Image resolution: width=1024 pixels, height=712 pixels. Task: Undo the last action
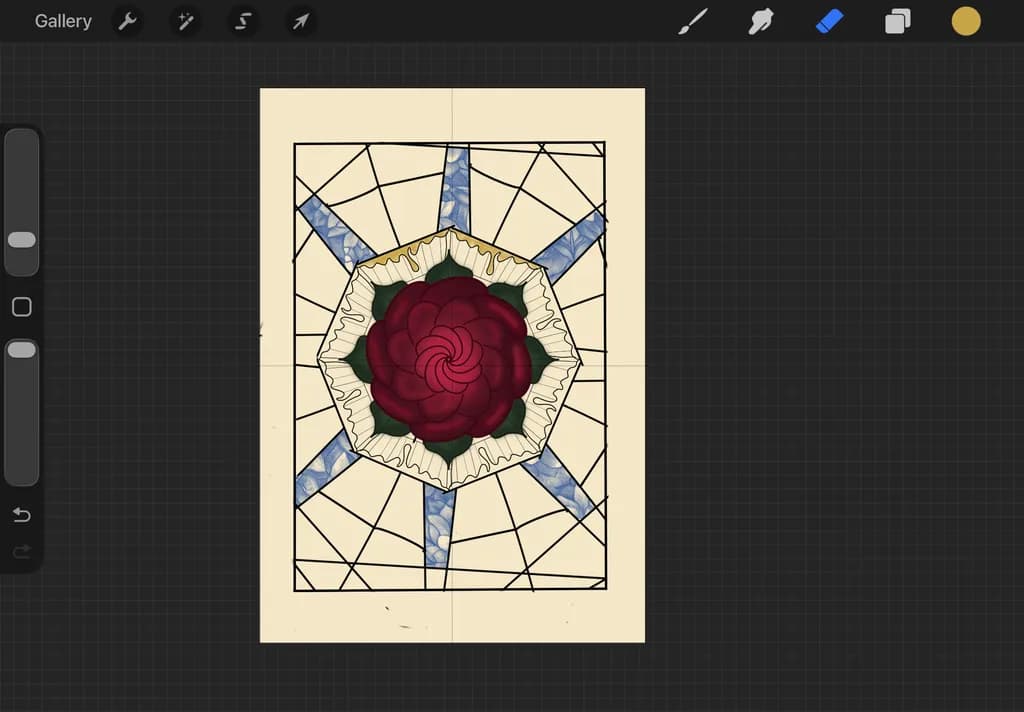(22, 515)
